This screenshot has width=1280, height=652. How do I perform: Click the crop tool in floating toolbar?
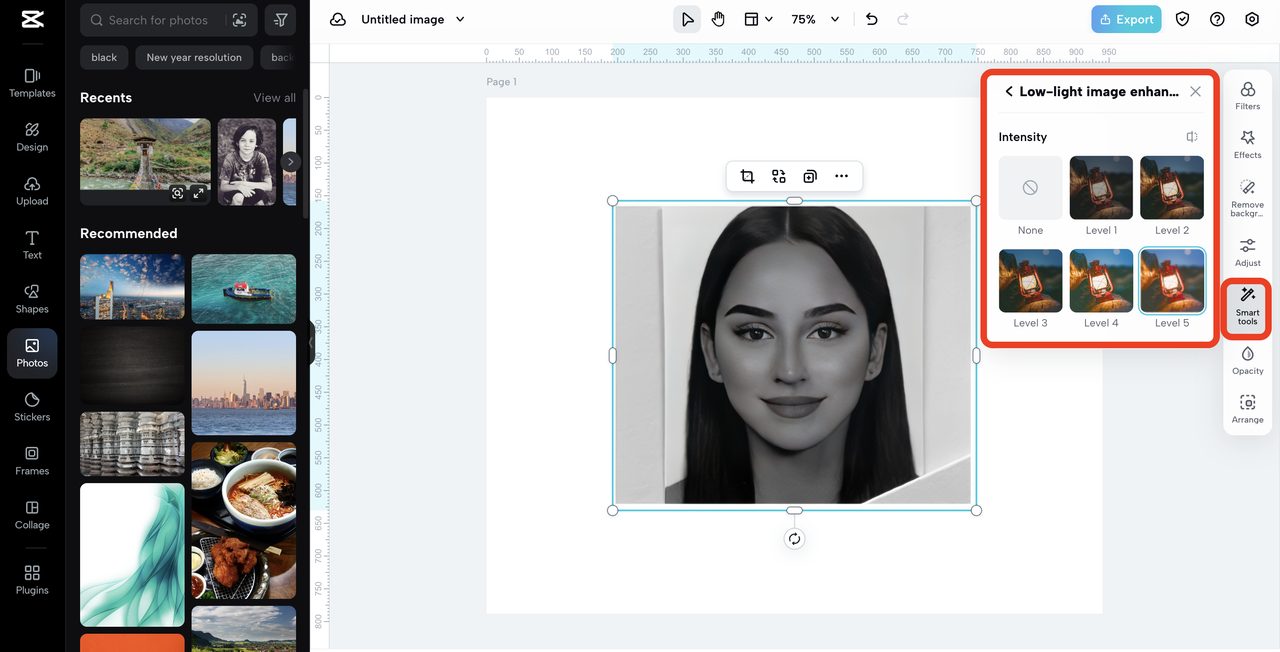tap(747, 177)
